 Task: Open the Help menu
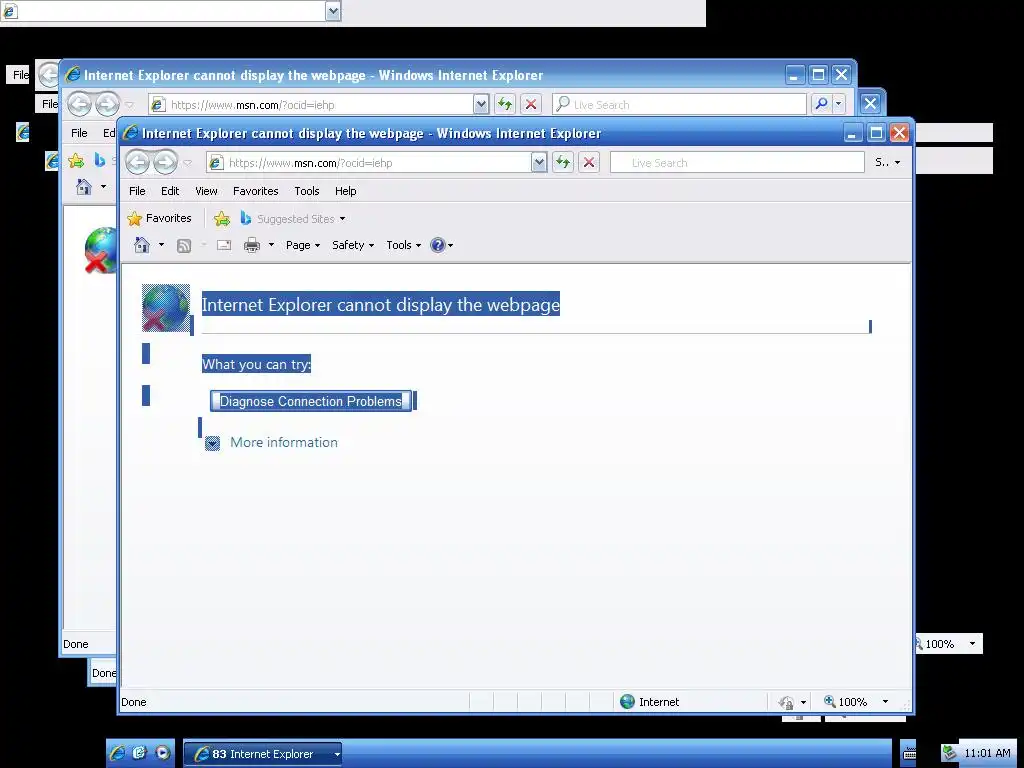tap(345, 191)
